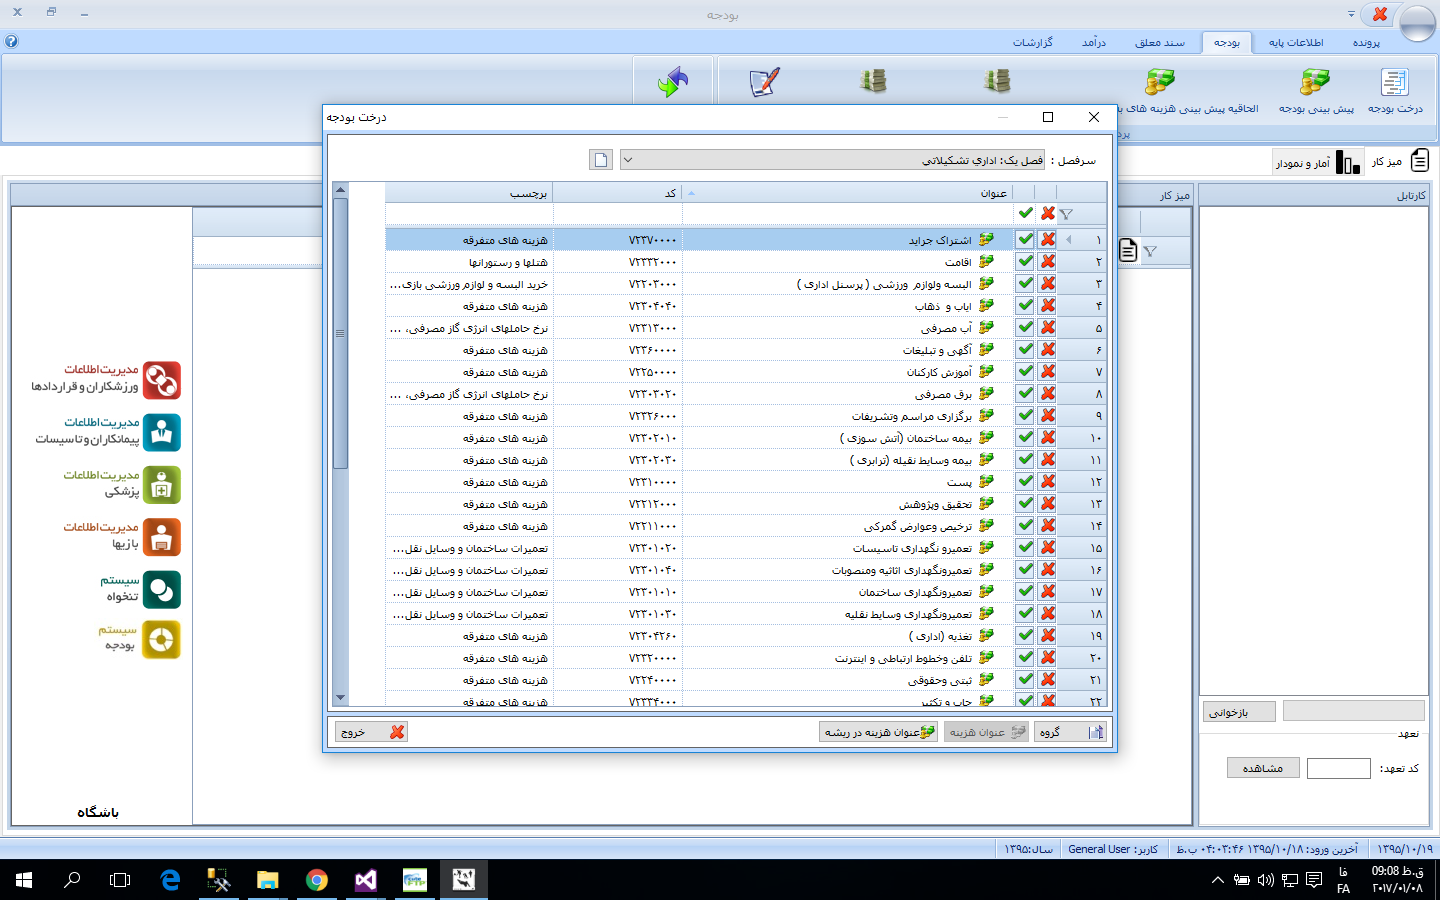The image size is (1440, 900).
Task: Open سیستم بودجه from the sidebar
Action: pos(161,640)
